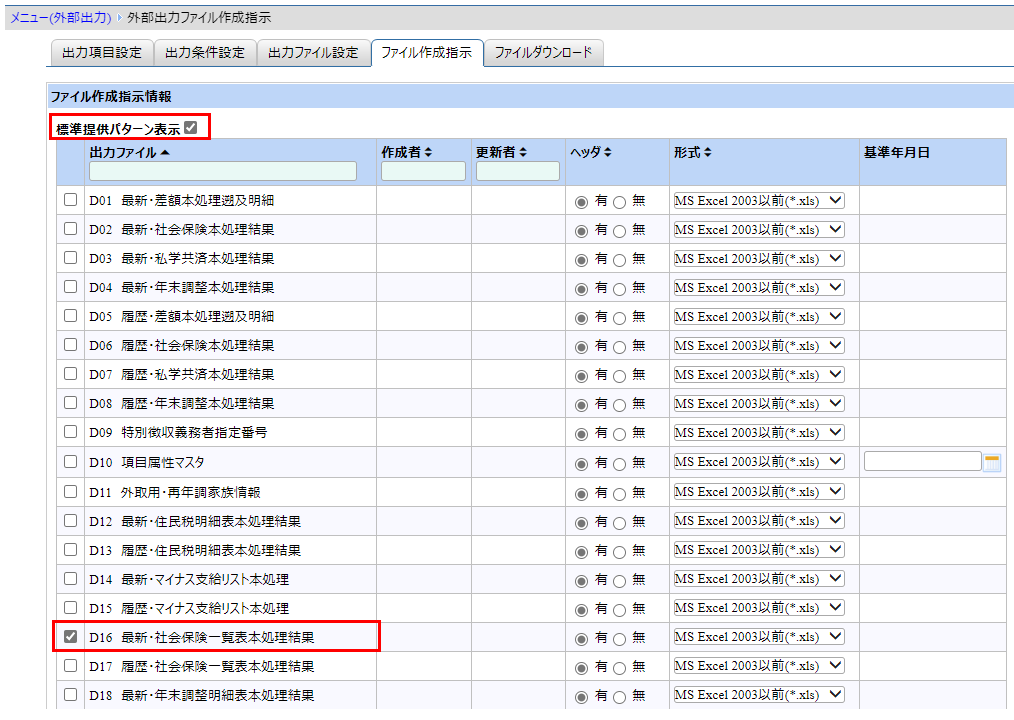Viewport: 1014px width, 720px height.
Task: Switch to 出力項目設定 tab
Action: pyautogui.click(x=102, y=53)
